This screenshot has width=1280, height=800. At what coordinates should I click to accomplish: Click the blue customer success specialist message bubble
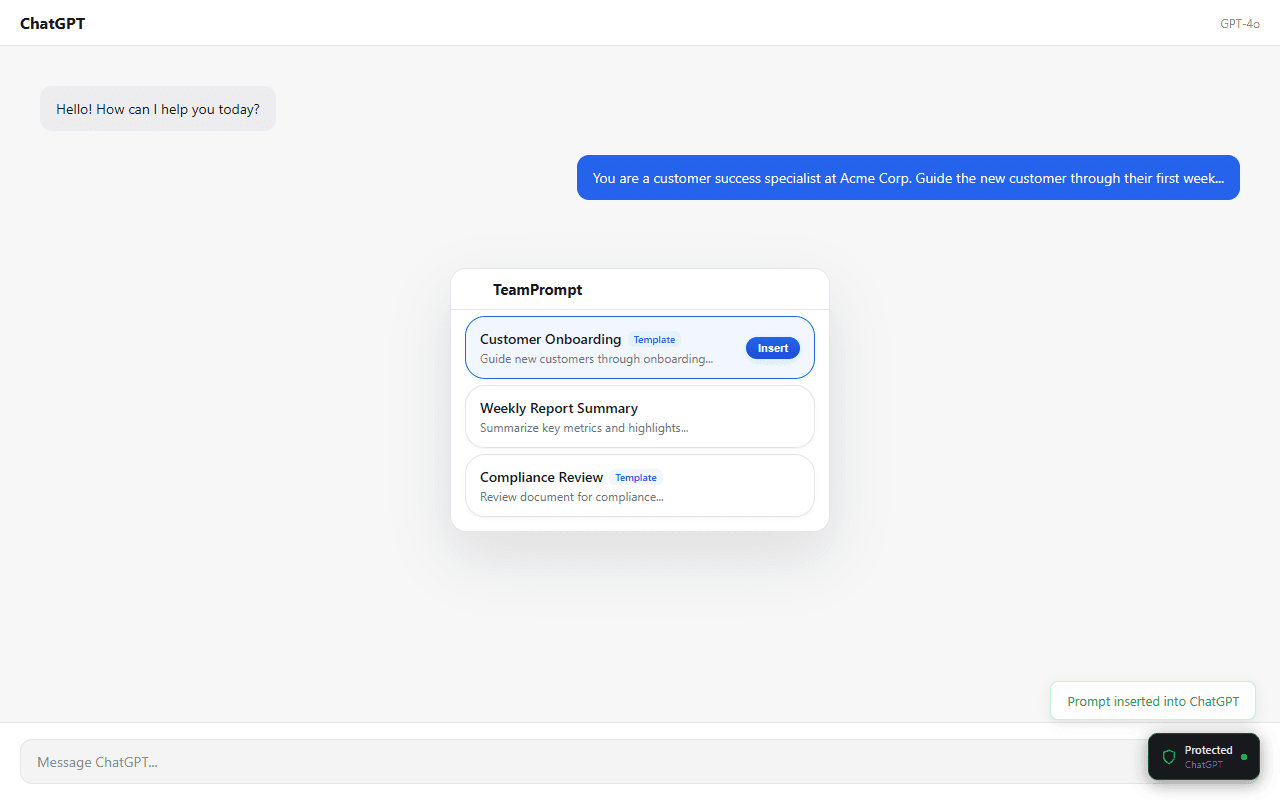[908, 177]
